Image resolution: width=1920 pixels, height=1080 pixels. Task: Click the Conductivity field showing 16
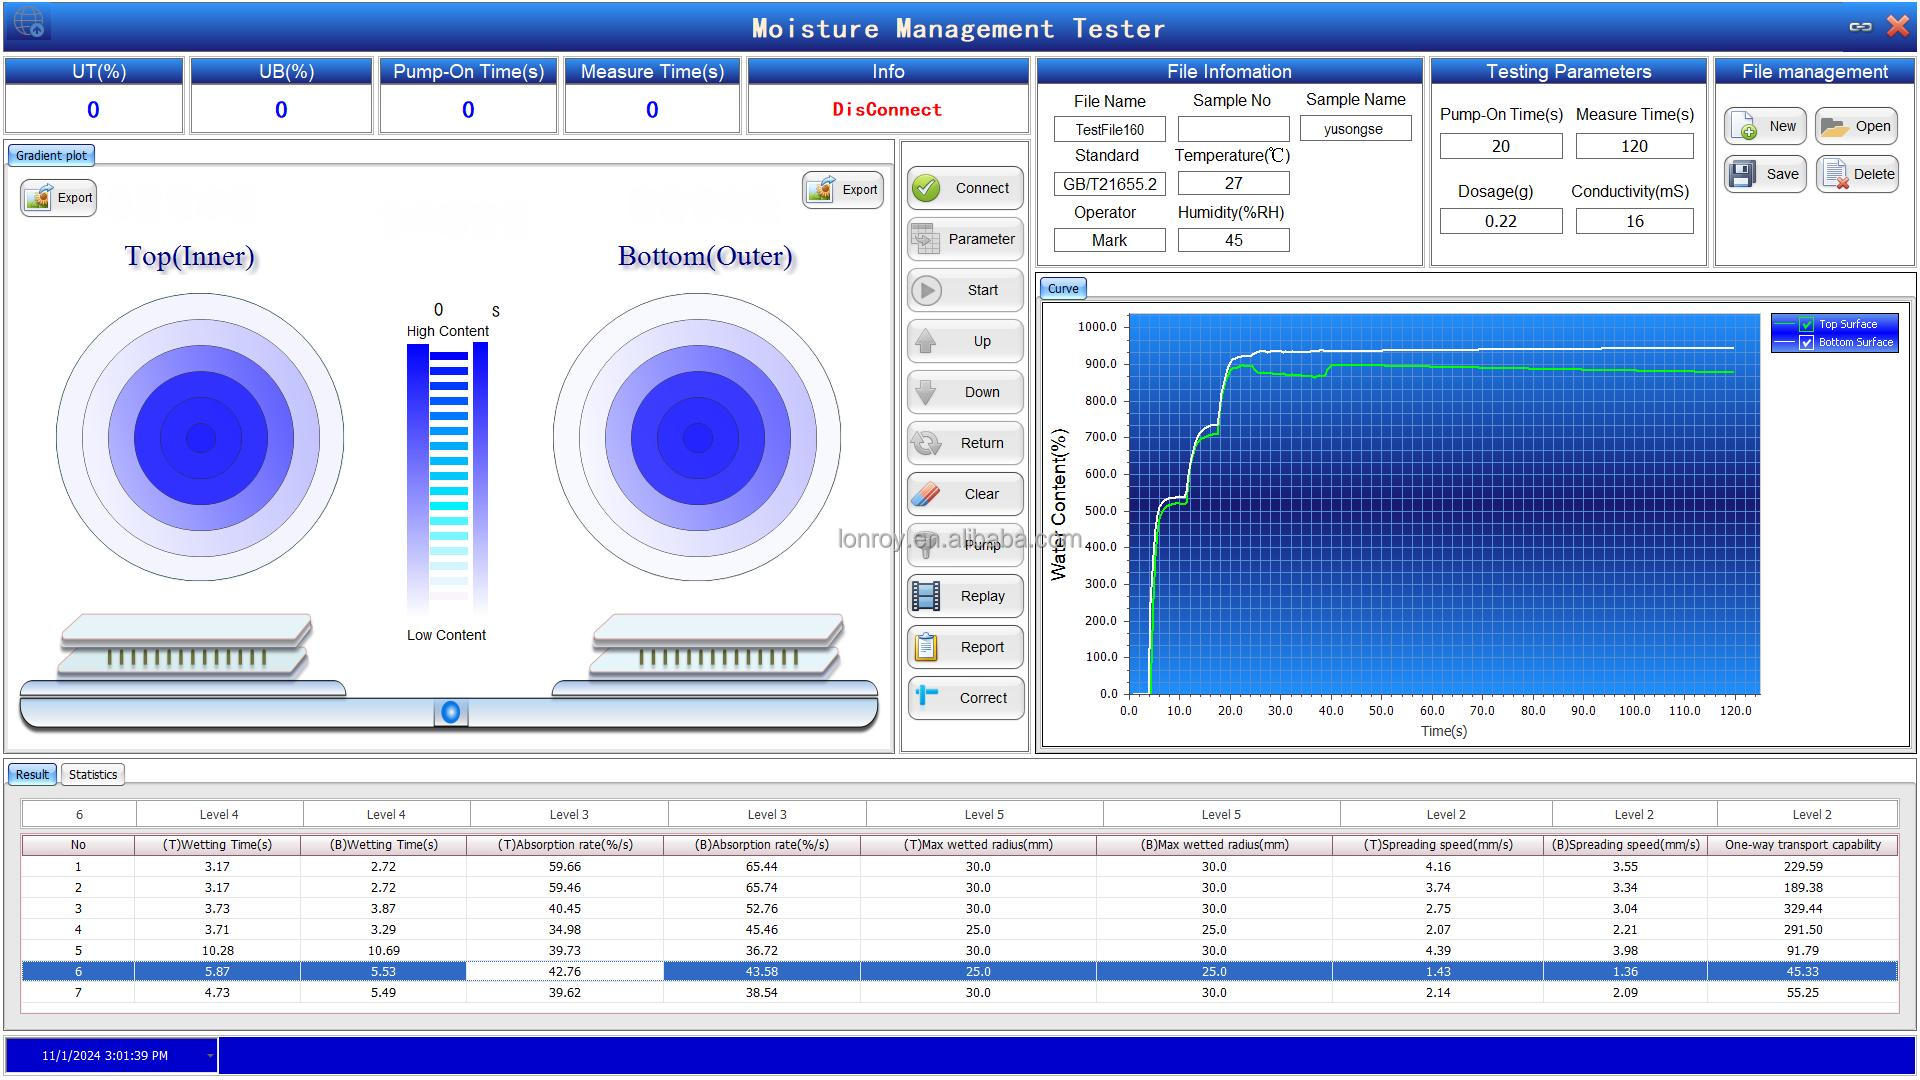1634,221
